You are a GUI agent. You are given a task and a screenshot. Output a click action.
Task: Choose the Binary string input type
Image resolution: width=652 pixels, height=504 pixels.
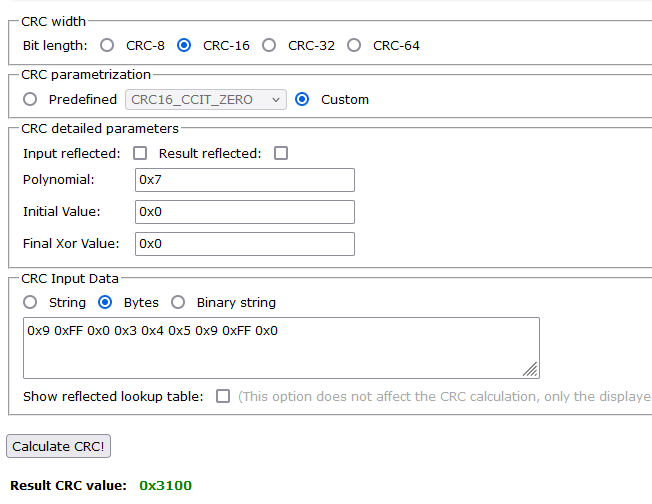tap(178, 302)
